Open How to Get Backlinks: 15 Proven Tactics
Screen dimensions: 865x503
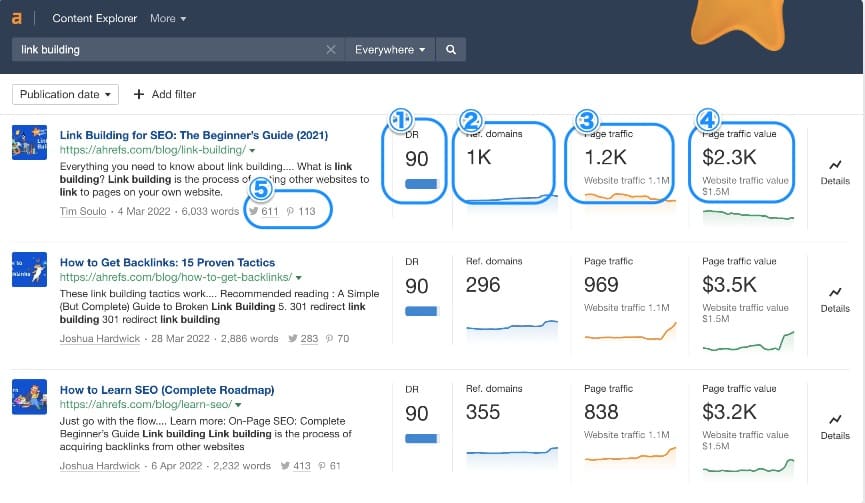pos(167,263)
